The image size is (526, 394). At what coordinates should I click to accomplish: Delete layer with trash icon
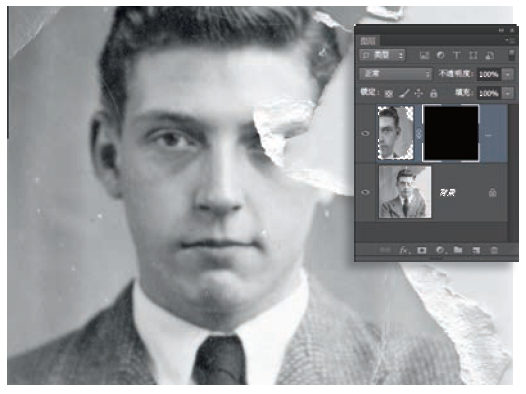click(x=494, y=250)
